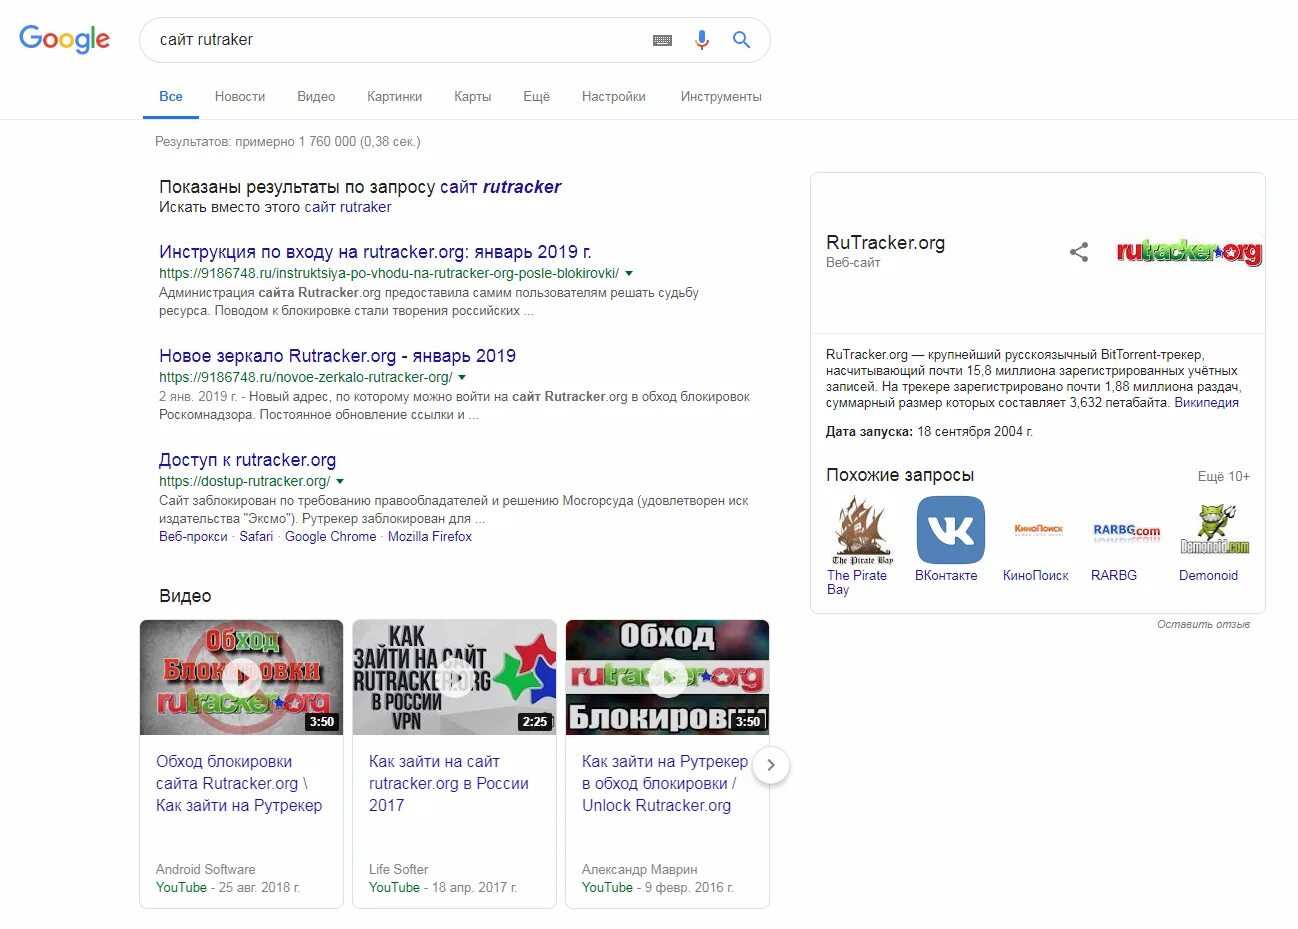The width and height of the screenshot is (1298, 929).
Task: Select the RuTracker.org panel title
Action: (x=885, y=243)
